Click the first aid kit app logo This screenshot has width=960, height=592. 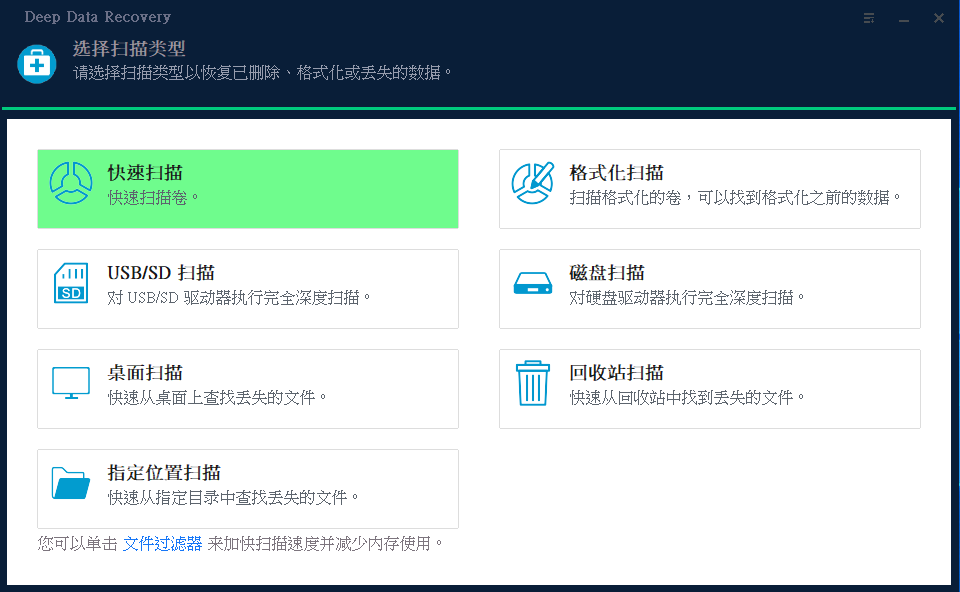pos(37,63)
